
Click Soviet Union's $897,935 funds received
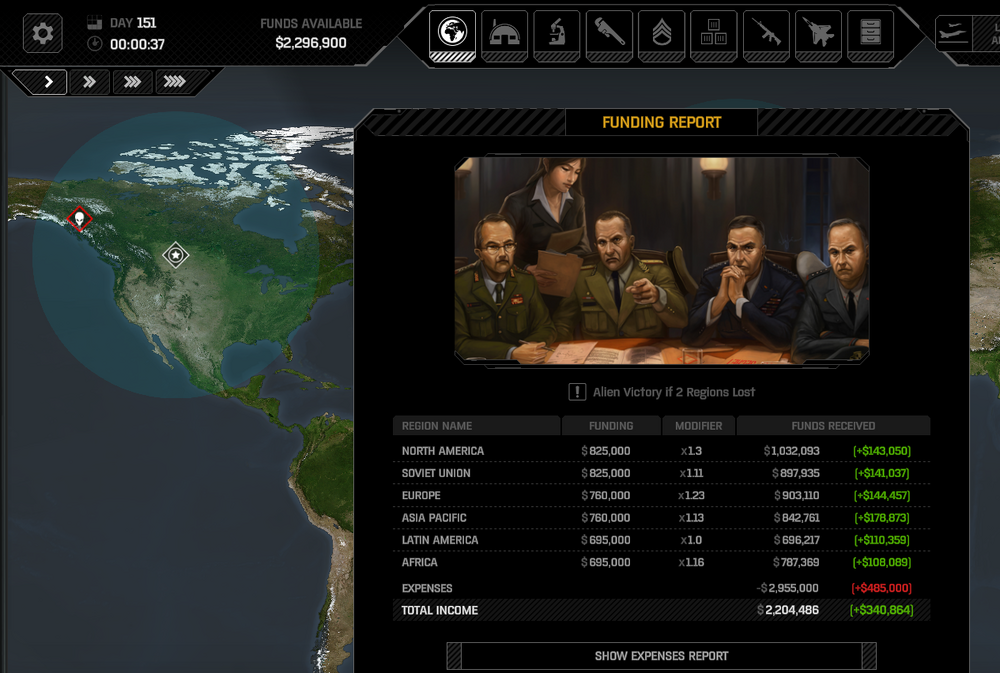coord(796,473)
